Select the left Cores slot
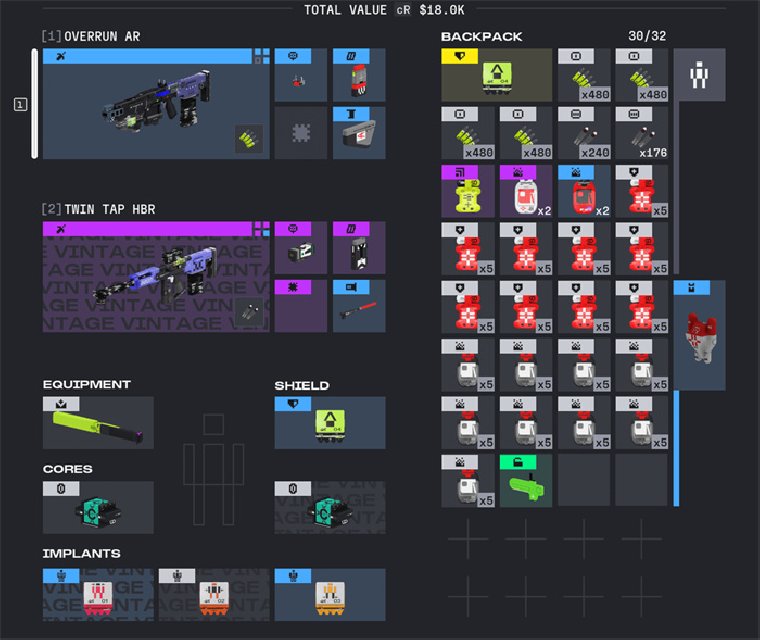760x640 pixels. coord(98,507)
